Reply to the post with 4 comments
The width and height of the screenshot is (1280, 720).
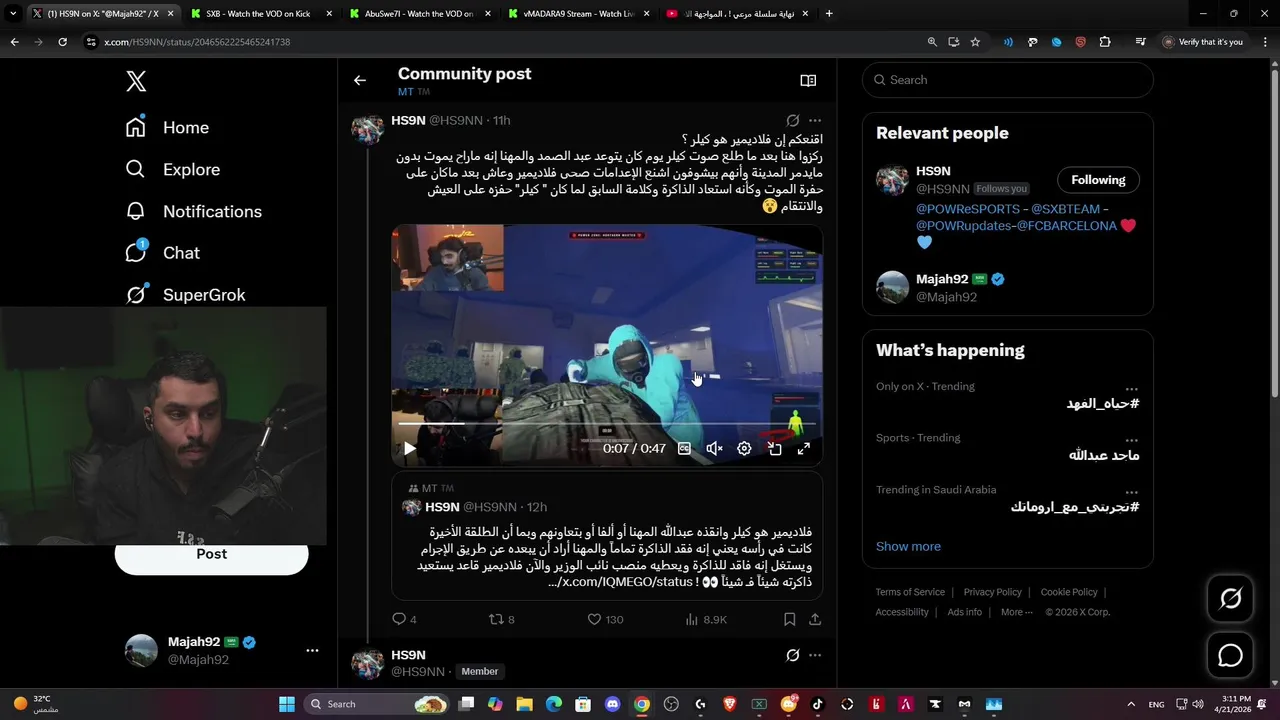[x=404, y=619]
